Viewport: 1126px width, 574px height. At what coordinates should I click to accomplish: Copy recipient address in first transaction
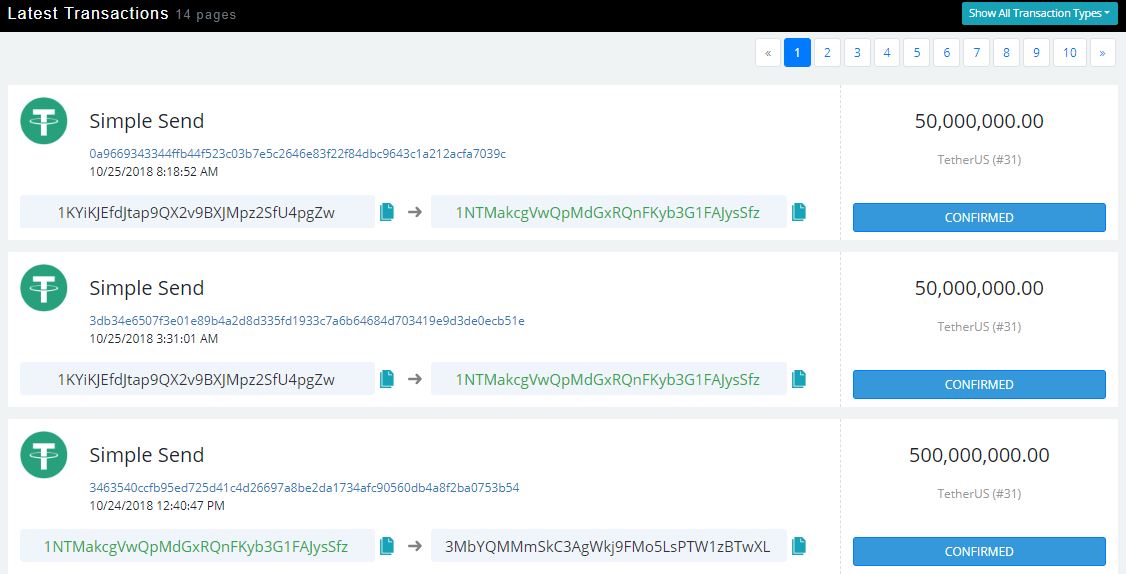(x=799, y=212)
